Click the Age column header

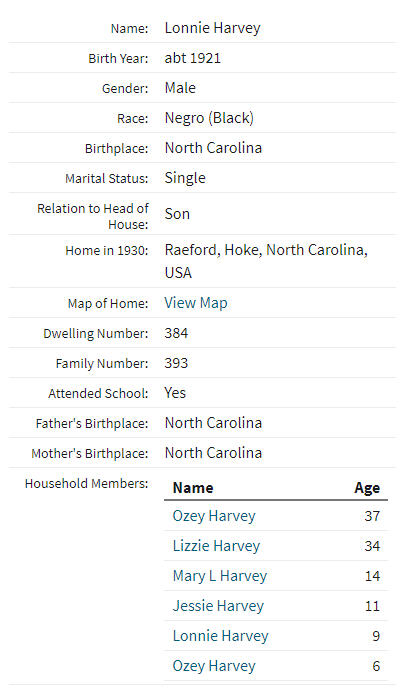pos(367,488)
